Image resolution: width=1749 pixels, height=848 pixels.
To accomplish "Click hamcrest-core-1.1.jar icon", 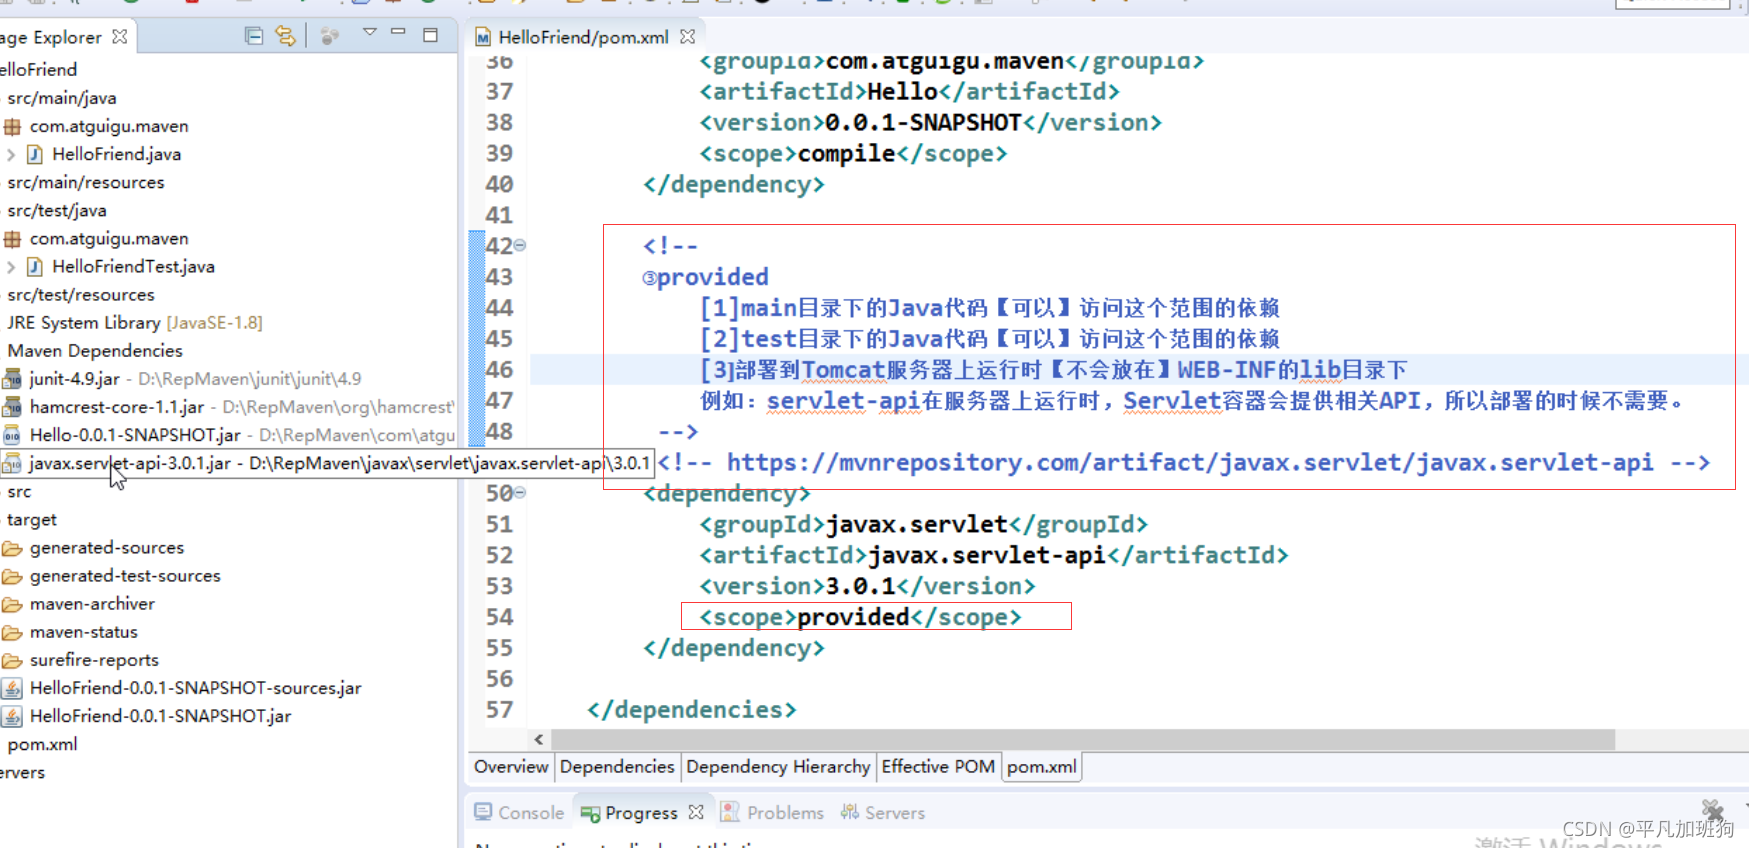I will tap(12, 407).
